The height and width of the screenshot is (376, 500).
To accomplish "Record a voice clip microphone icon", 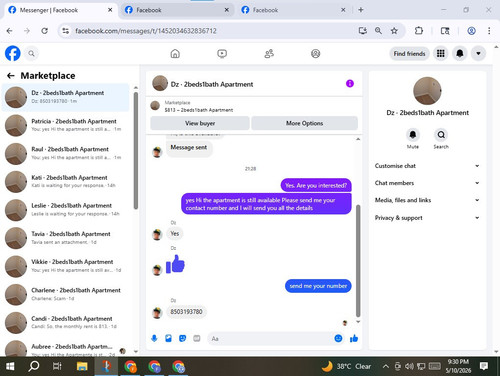I will (x=154, y=339).
